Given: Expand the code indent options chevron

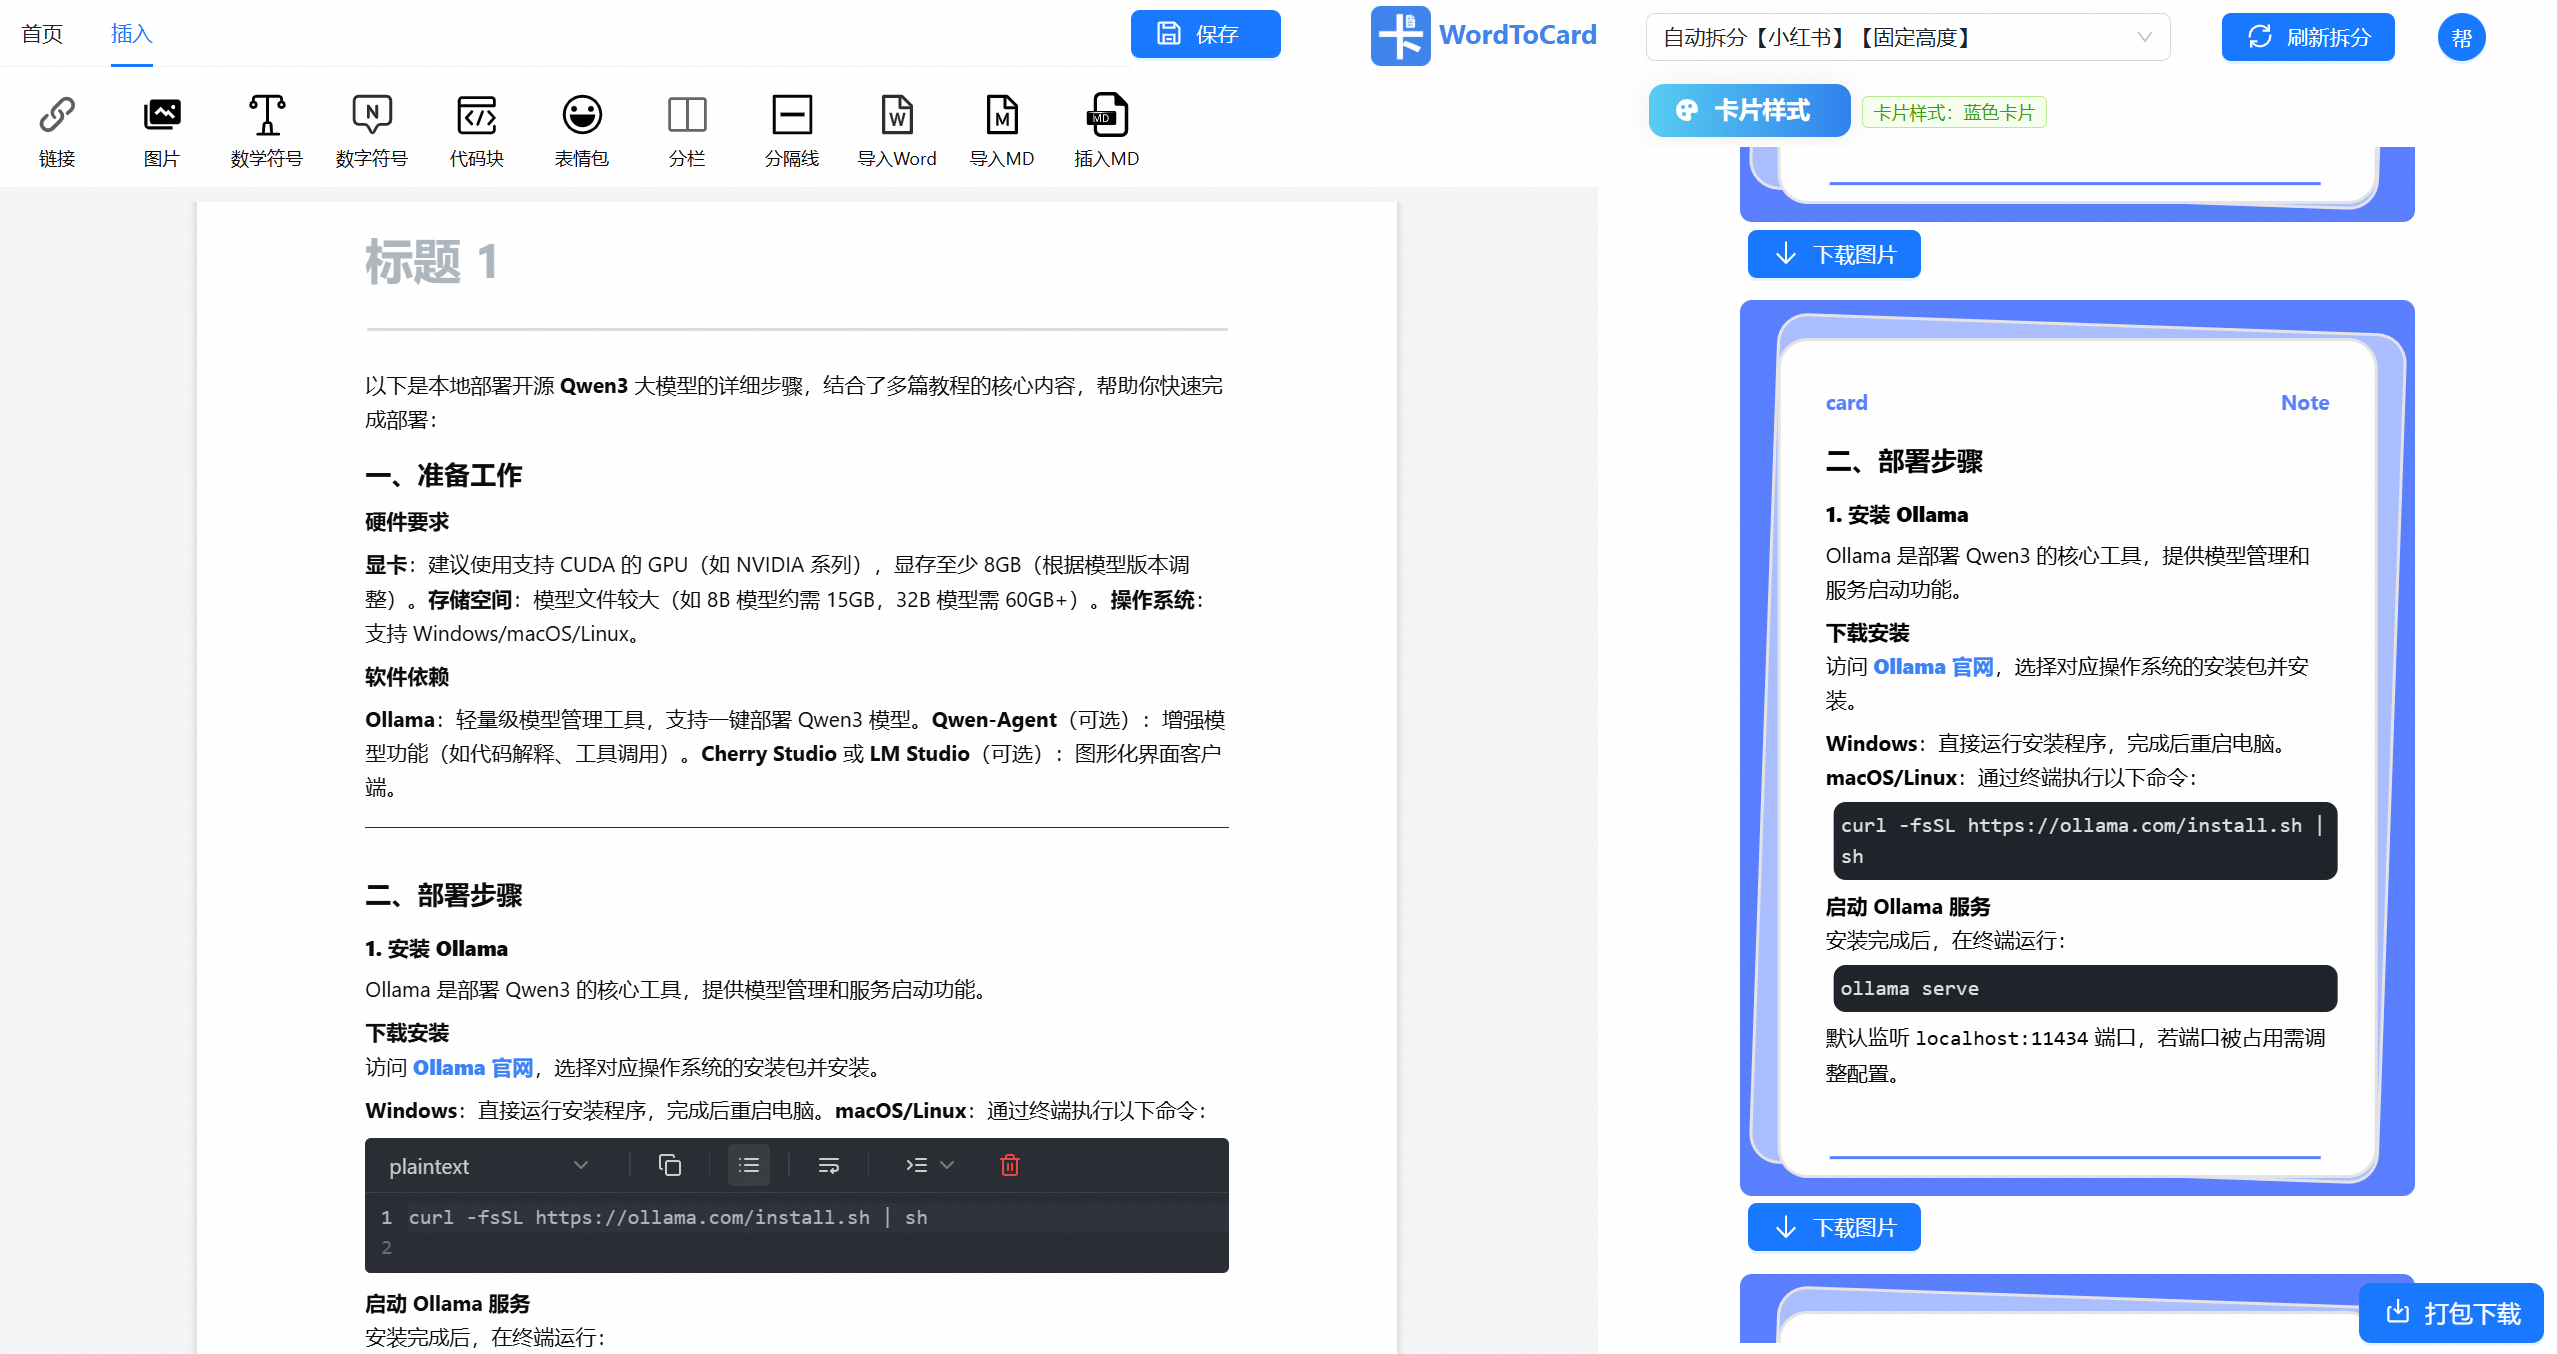Looking at the screenshot, I should click(x=947, y=1165).
